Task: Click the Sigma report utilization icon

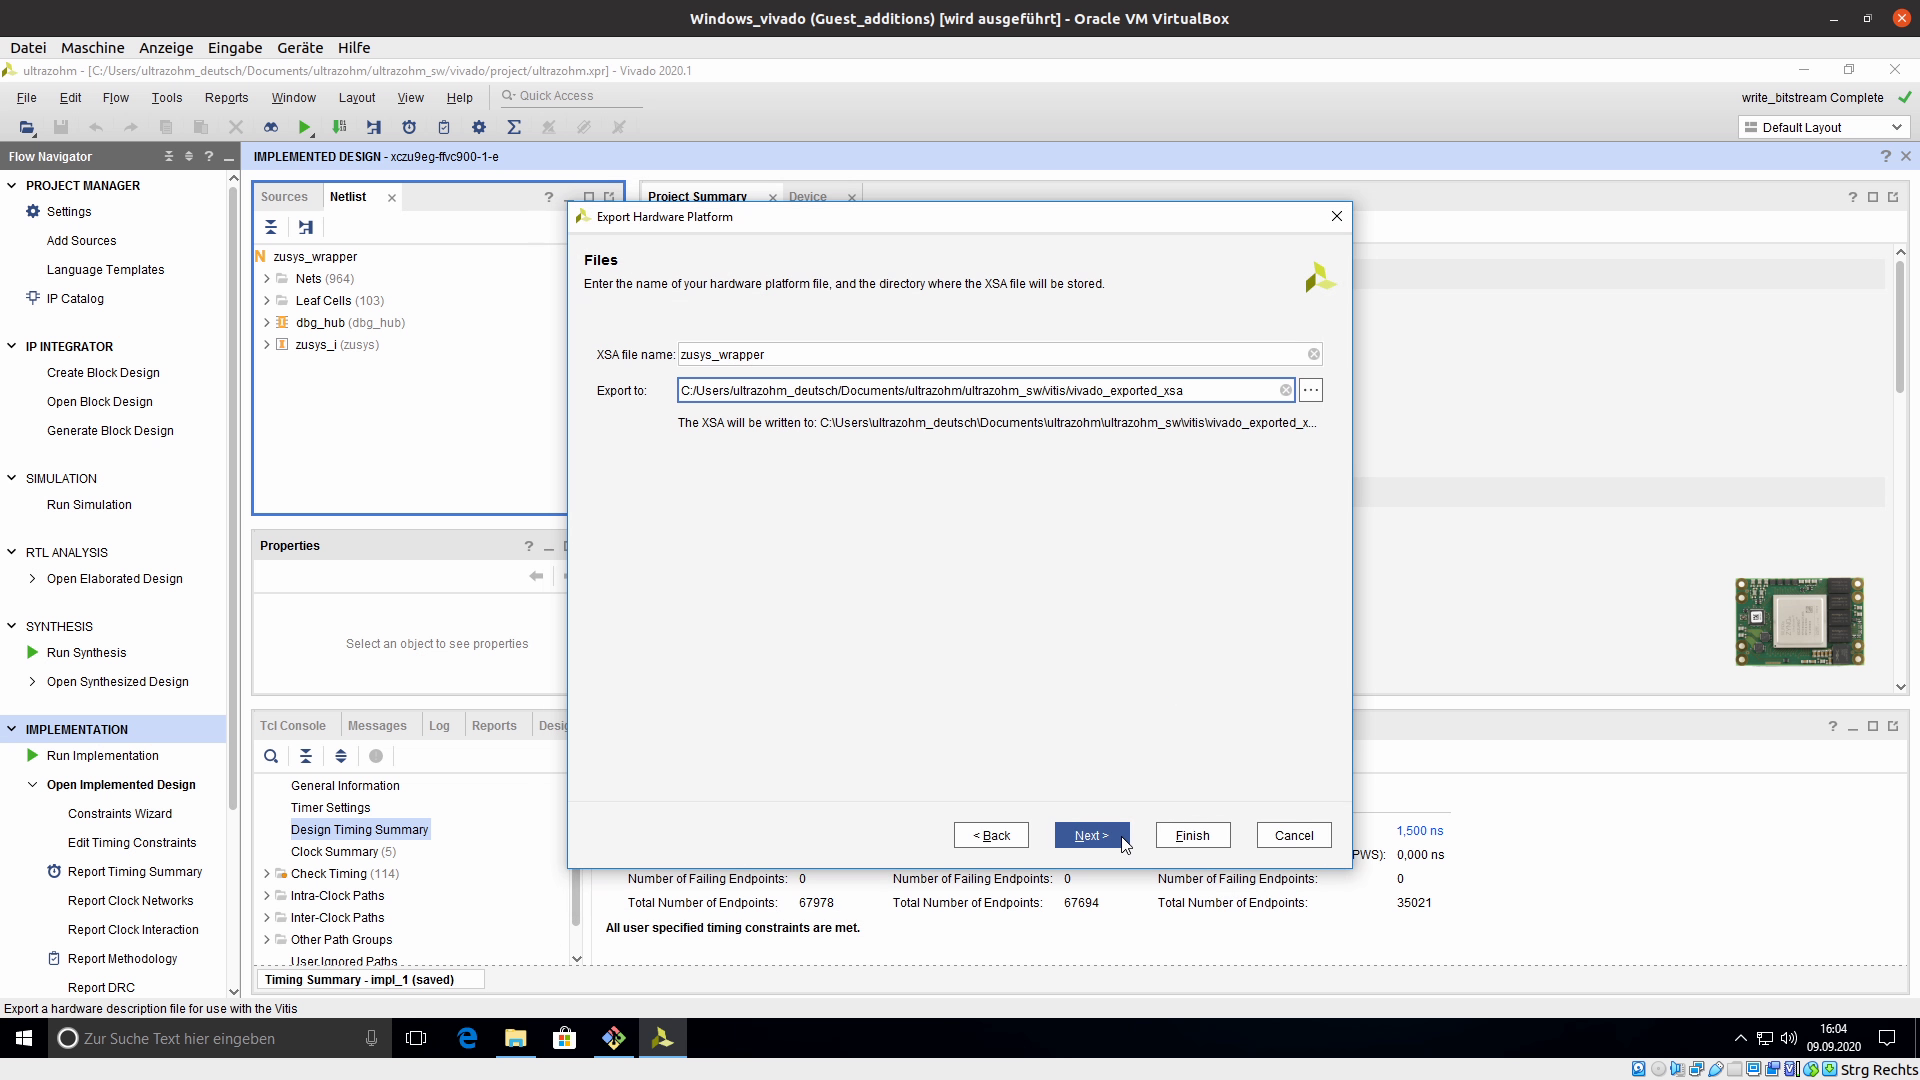Action: [x=514, y=127]
